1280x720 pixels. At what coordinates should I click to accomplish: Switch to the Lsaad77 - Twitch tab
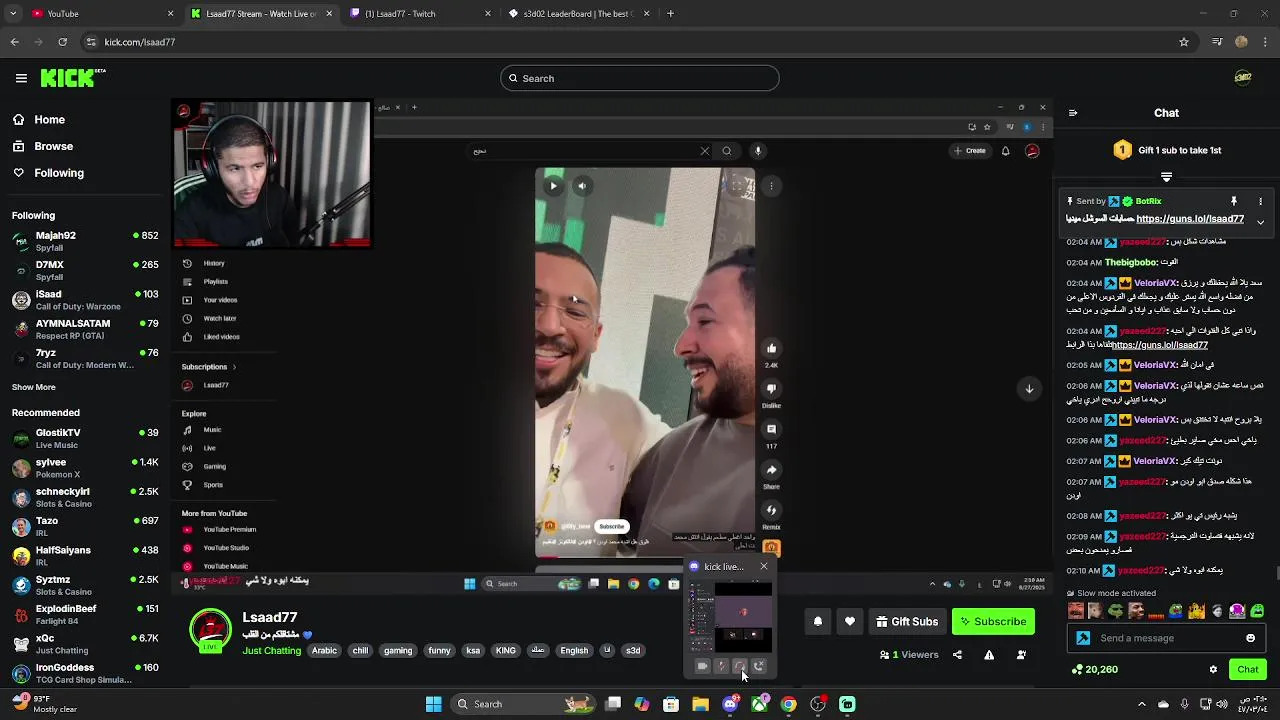420,13
